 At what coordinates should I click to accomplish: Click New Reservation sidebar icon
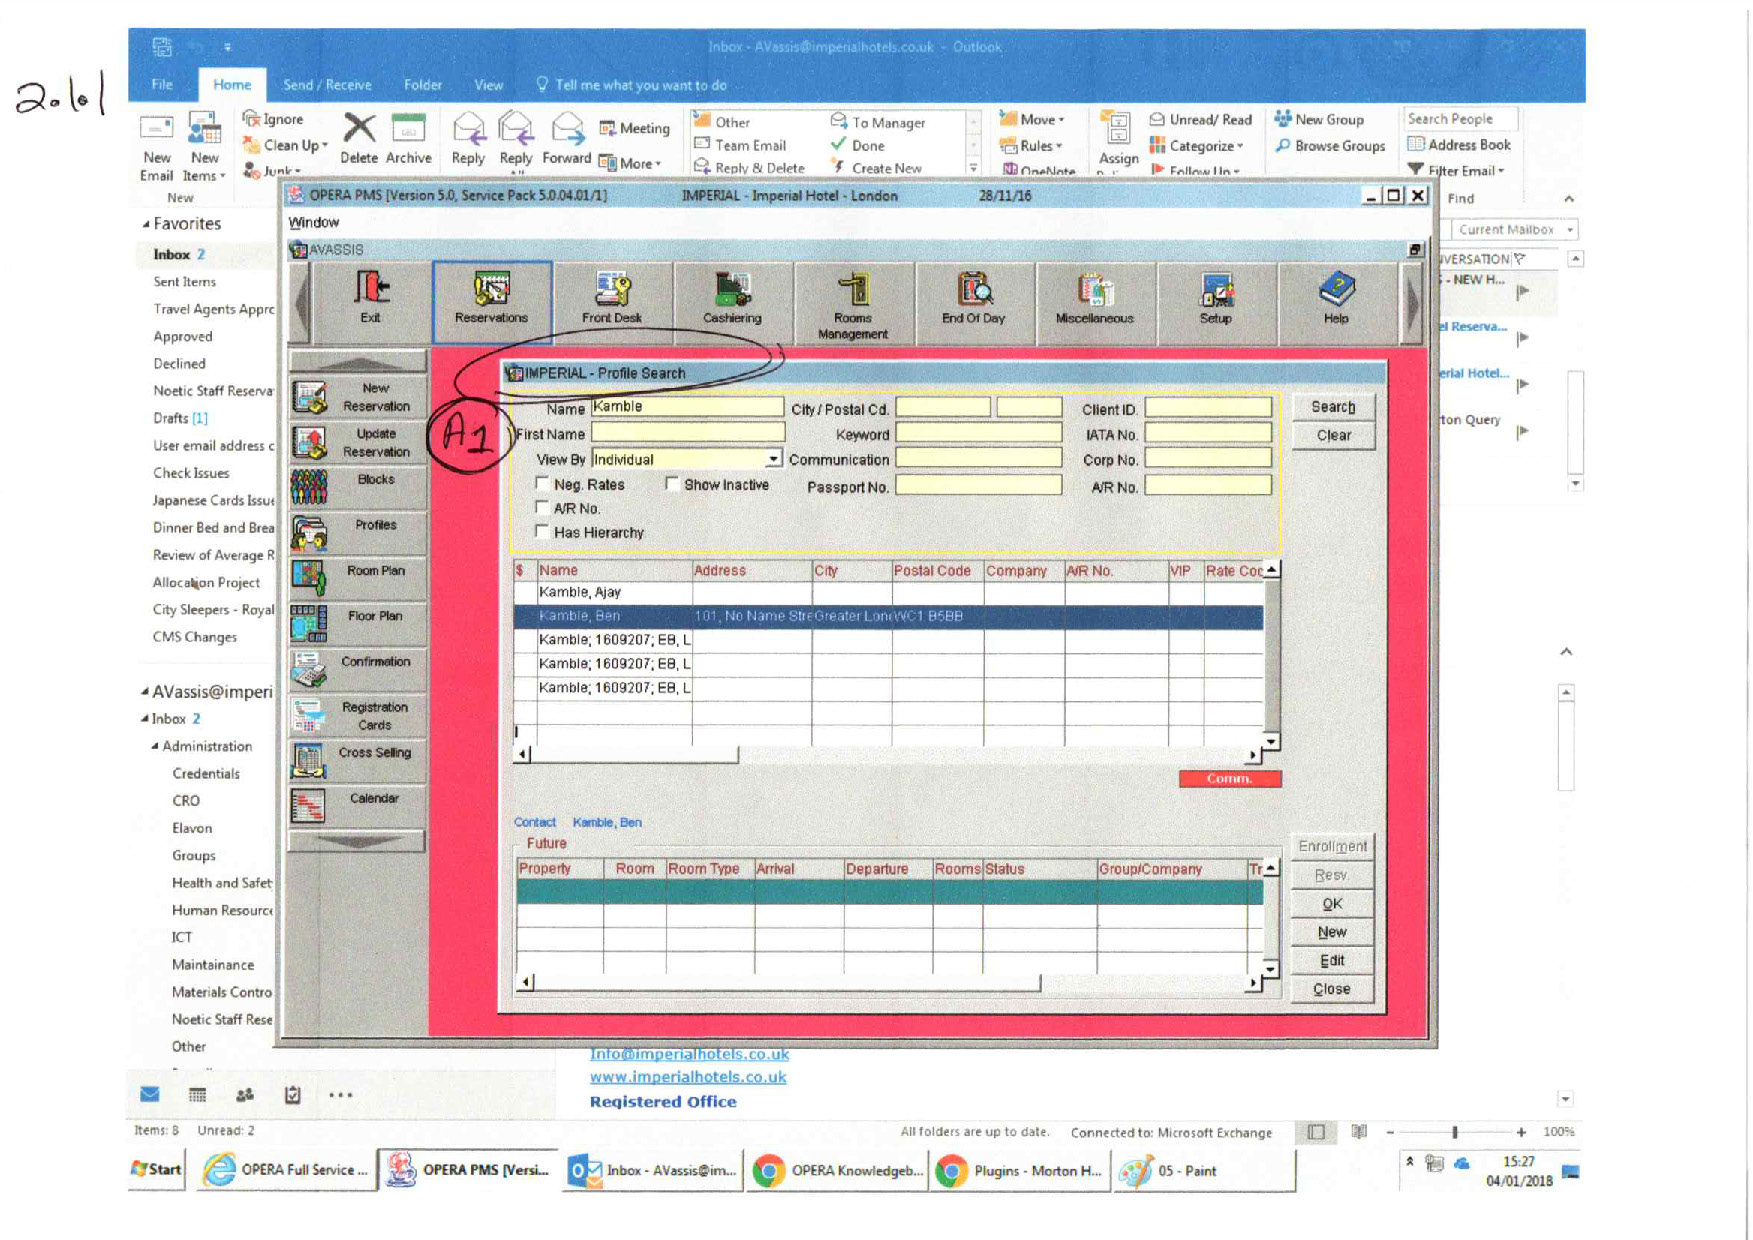click(x=358, y=397)
